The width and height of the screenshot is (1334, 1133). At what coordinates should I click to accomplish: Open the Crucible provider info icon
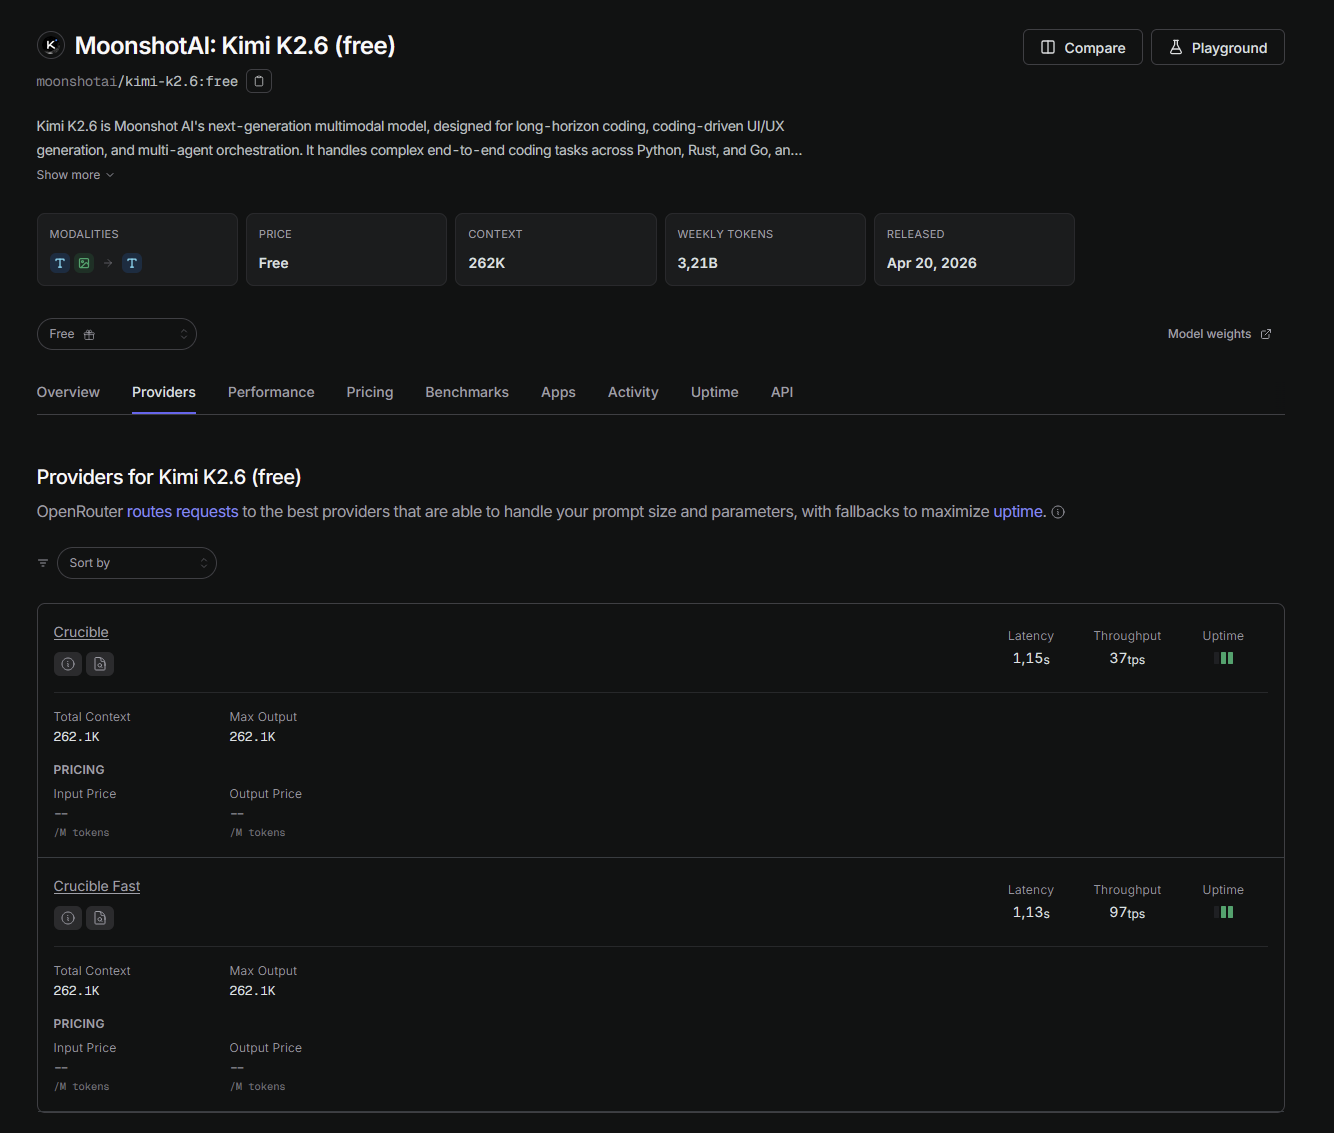[68, 664]
